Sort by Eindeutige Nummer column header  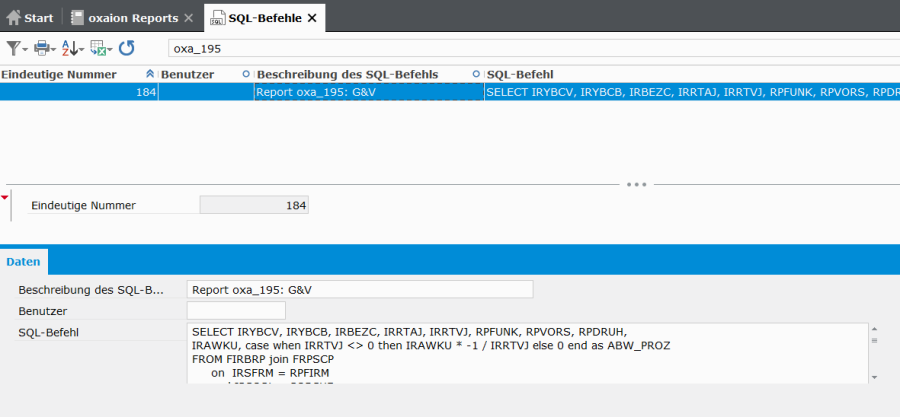[59, 75]
